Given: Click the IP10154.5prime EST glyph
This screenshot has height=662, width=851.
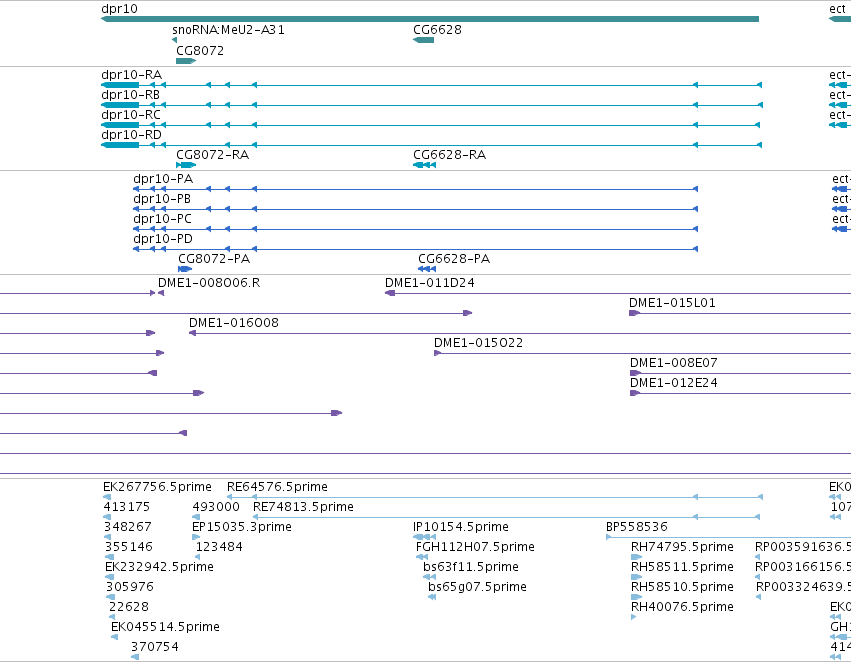Looking at the screenshot, I should [424, 537].
